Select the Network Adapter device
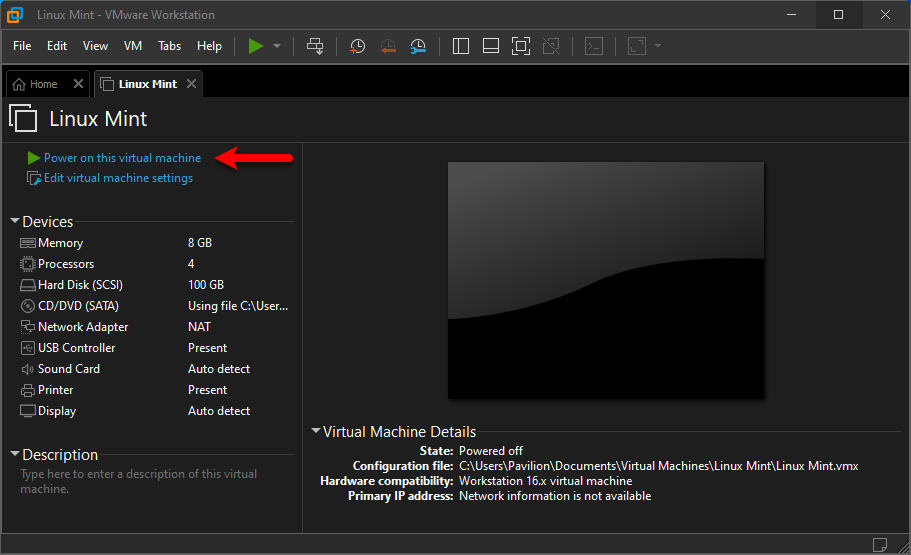The image size is (911, 555). [156, 327]
